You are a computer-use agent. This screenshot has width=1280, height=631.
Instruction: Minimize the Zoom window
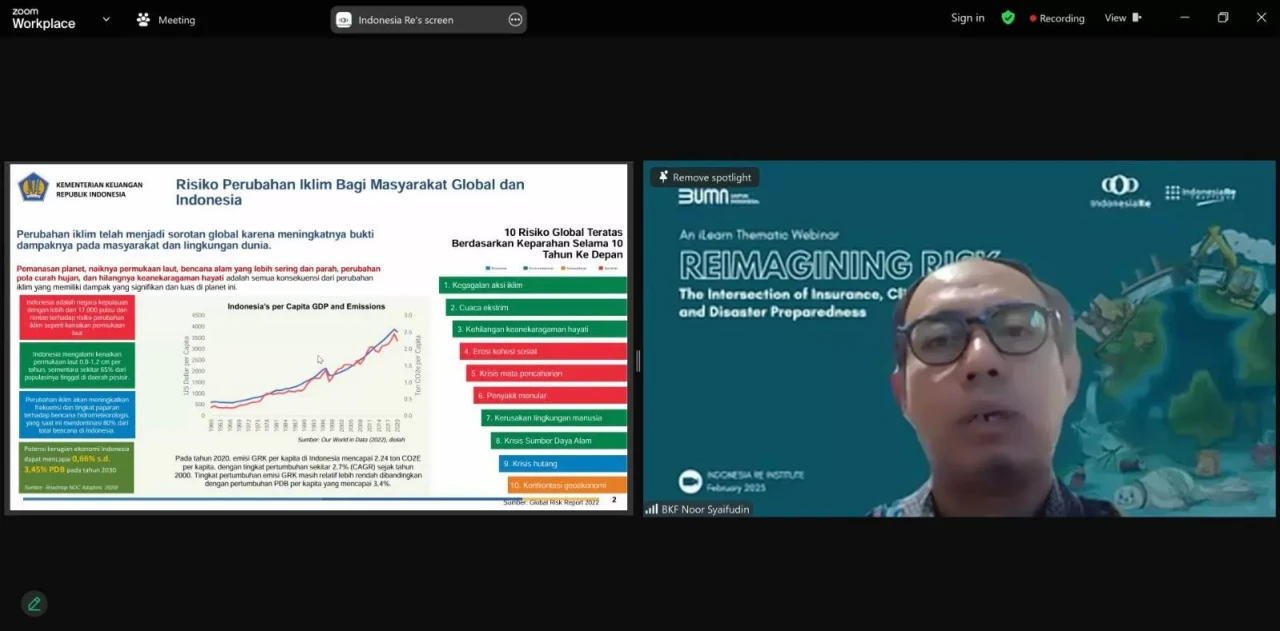click(1185, 18)
